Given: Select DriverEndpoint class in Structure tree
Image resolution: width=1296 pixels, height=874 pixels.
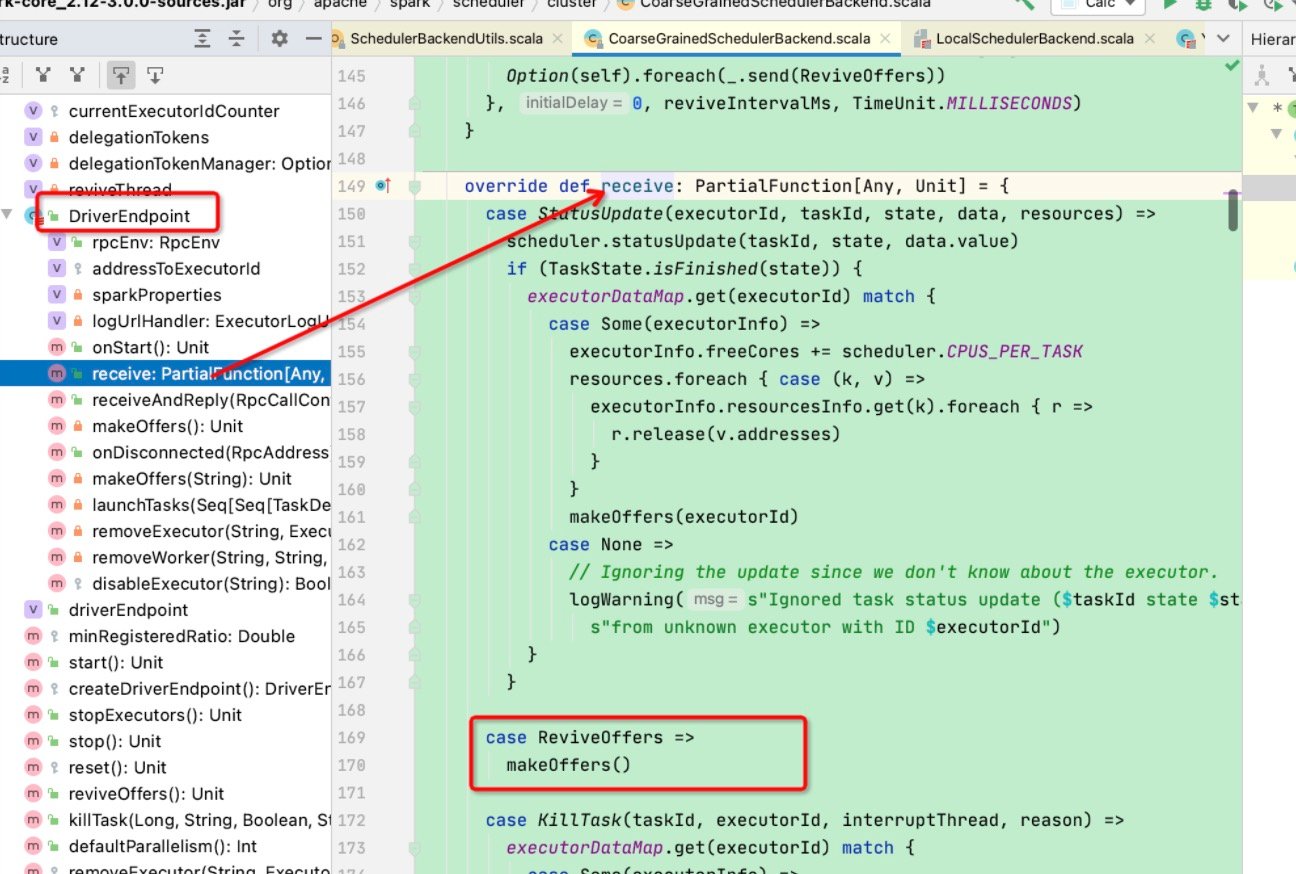Looking at the screenshot, I should point(129,216).
